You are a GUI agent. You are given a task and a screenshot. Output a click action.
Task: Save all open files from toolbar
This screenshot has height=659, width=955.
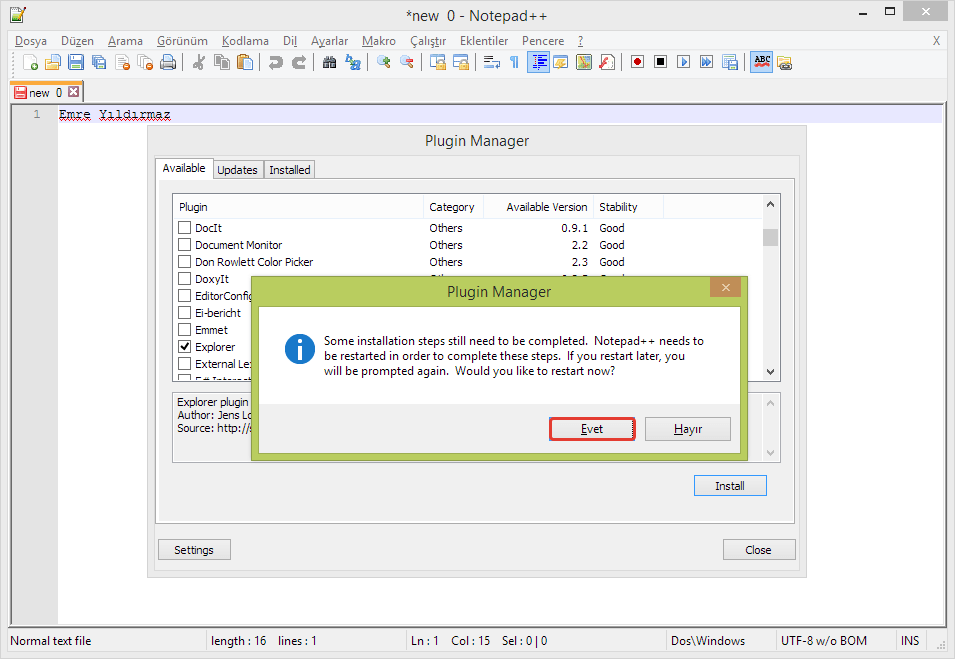coord(99,62)
